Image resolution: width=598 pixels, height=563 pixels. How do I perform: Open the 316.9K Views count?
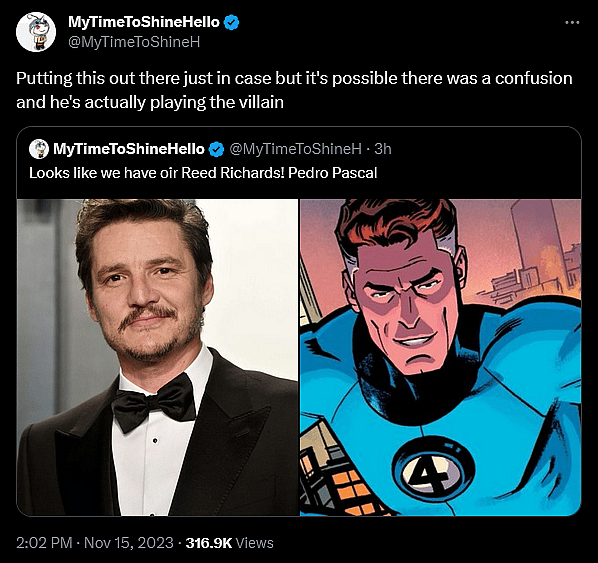point(229,542)
